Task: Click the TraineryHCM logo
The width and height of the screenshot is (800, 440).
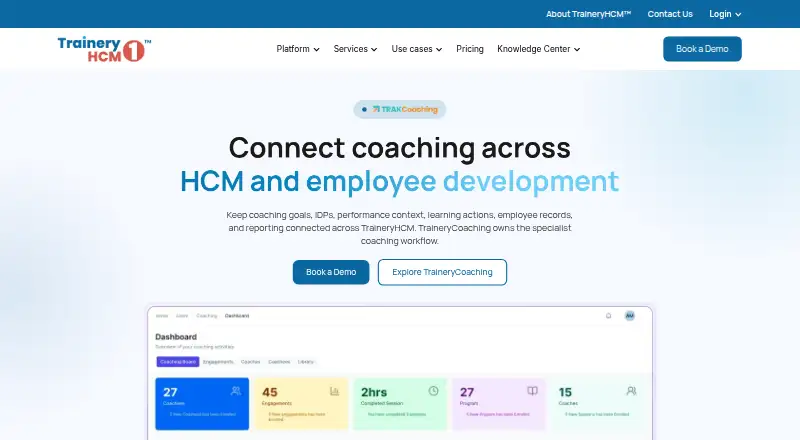Action: [x=104, y=50]
